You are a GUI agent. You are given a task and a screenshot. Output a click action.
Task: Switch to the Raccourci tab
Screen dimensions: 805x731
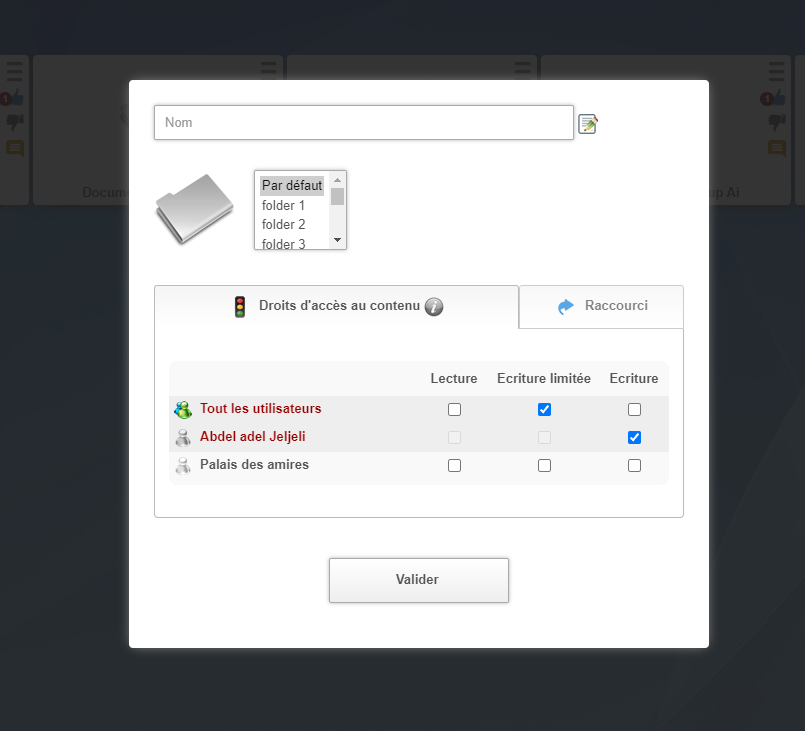(601, 306)
